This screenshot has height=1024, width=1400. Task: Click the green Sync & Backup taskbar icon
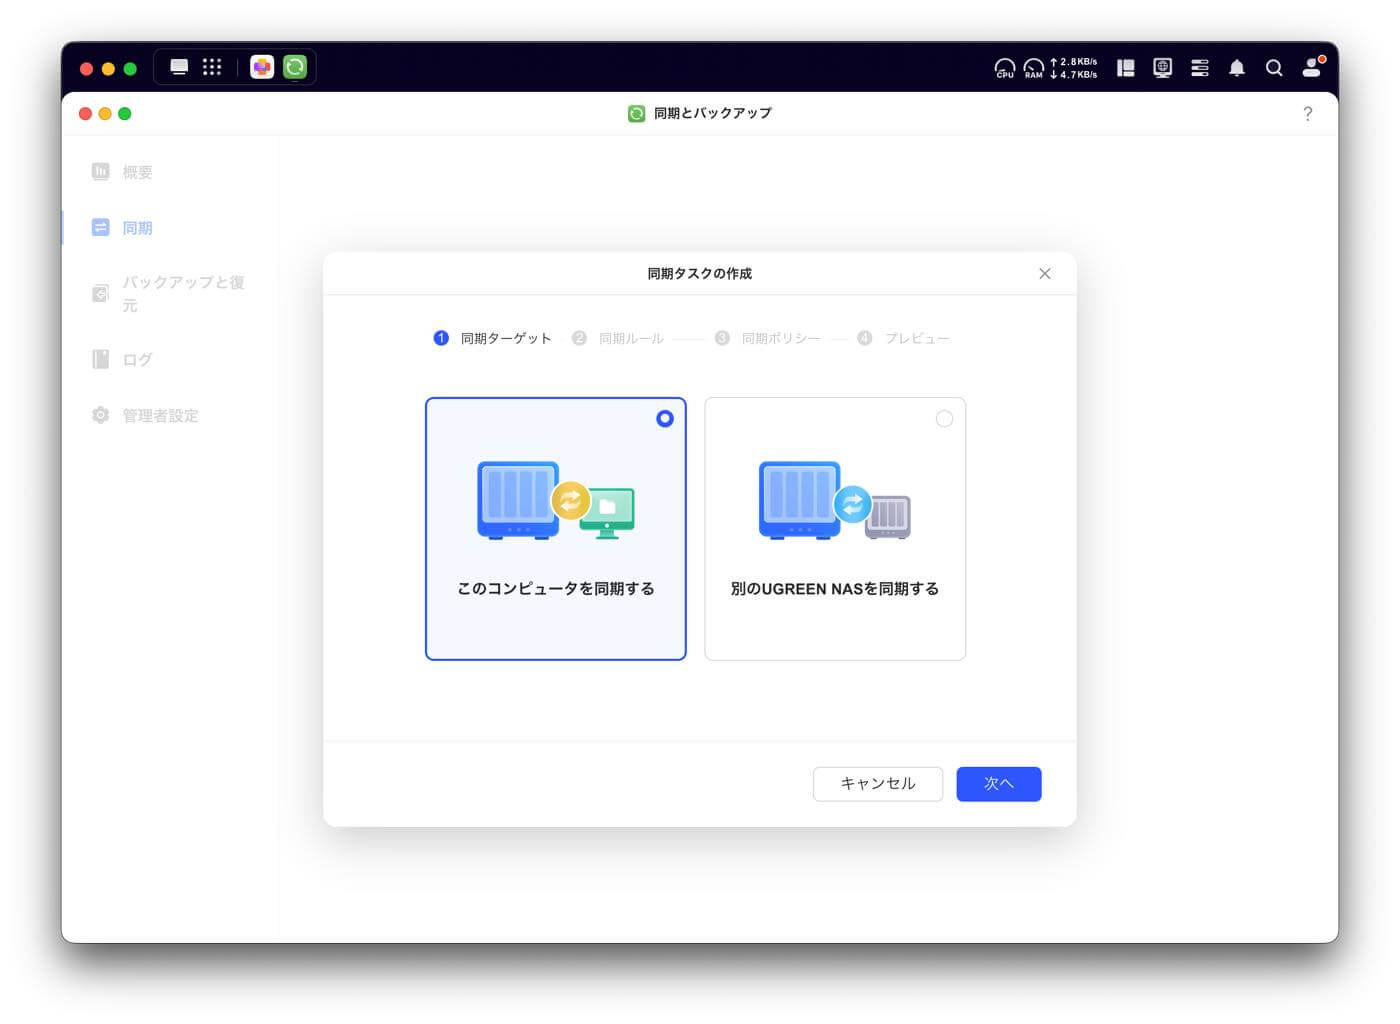(x=295, y=67)
